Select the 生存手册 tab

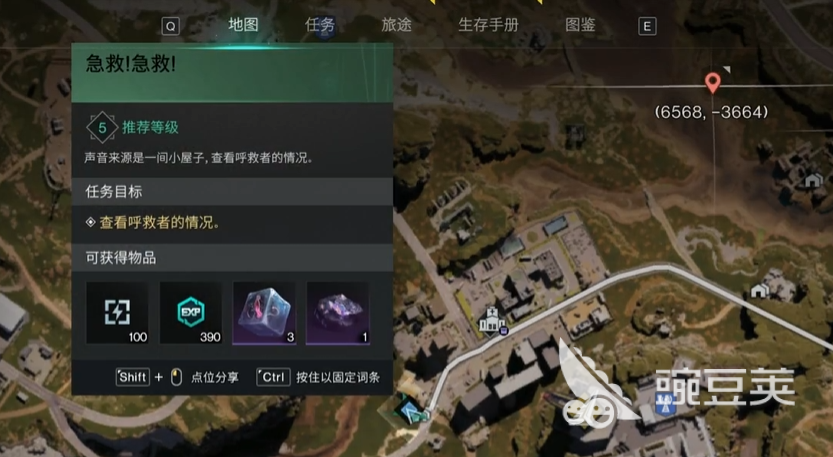(488, 24)
